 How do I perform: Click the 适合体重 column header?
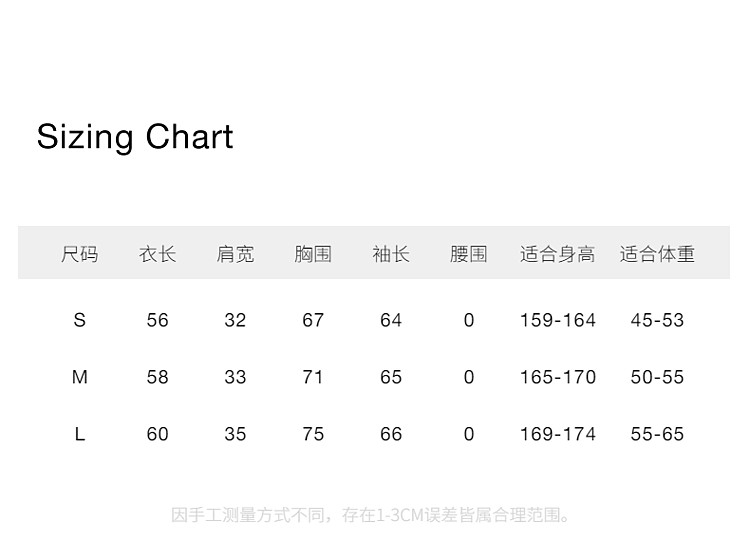657,254
